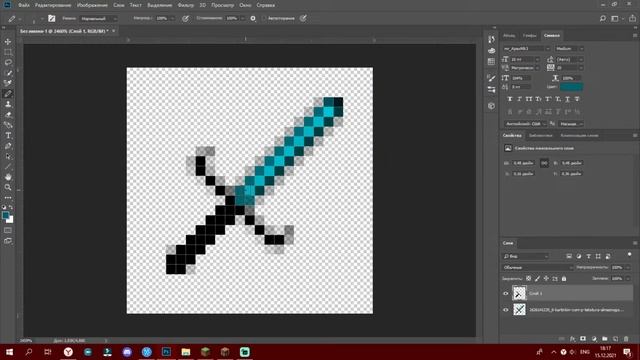Open the Окно menu
The image size is (640, 360).
click(x=245, y=5)
